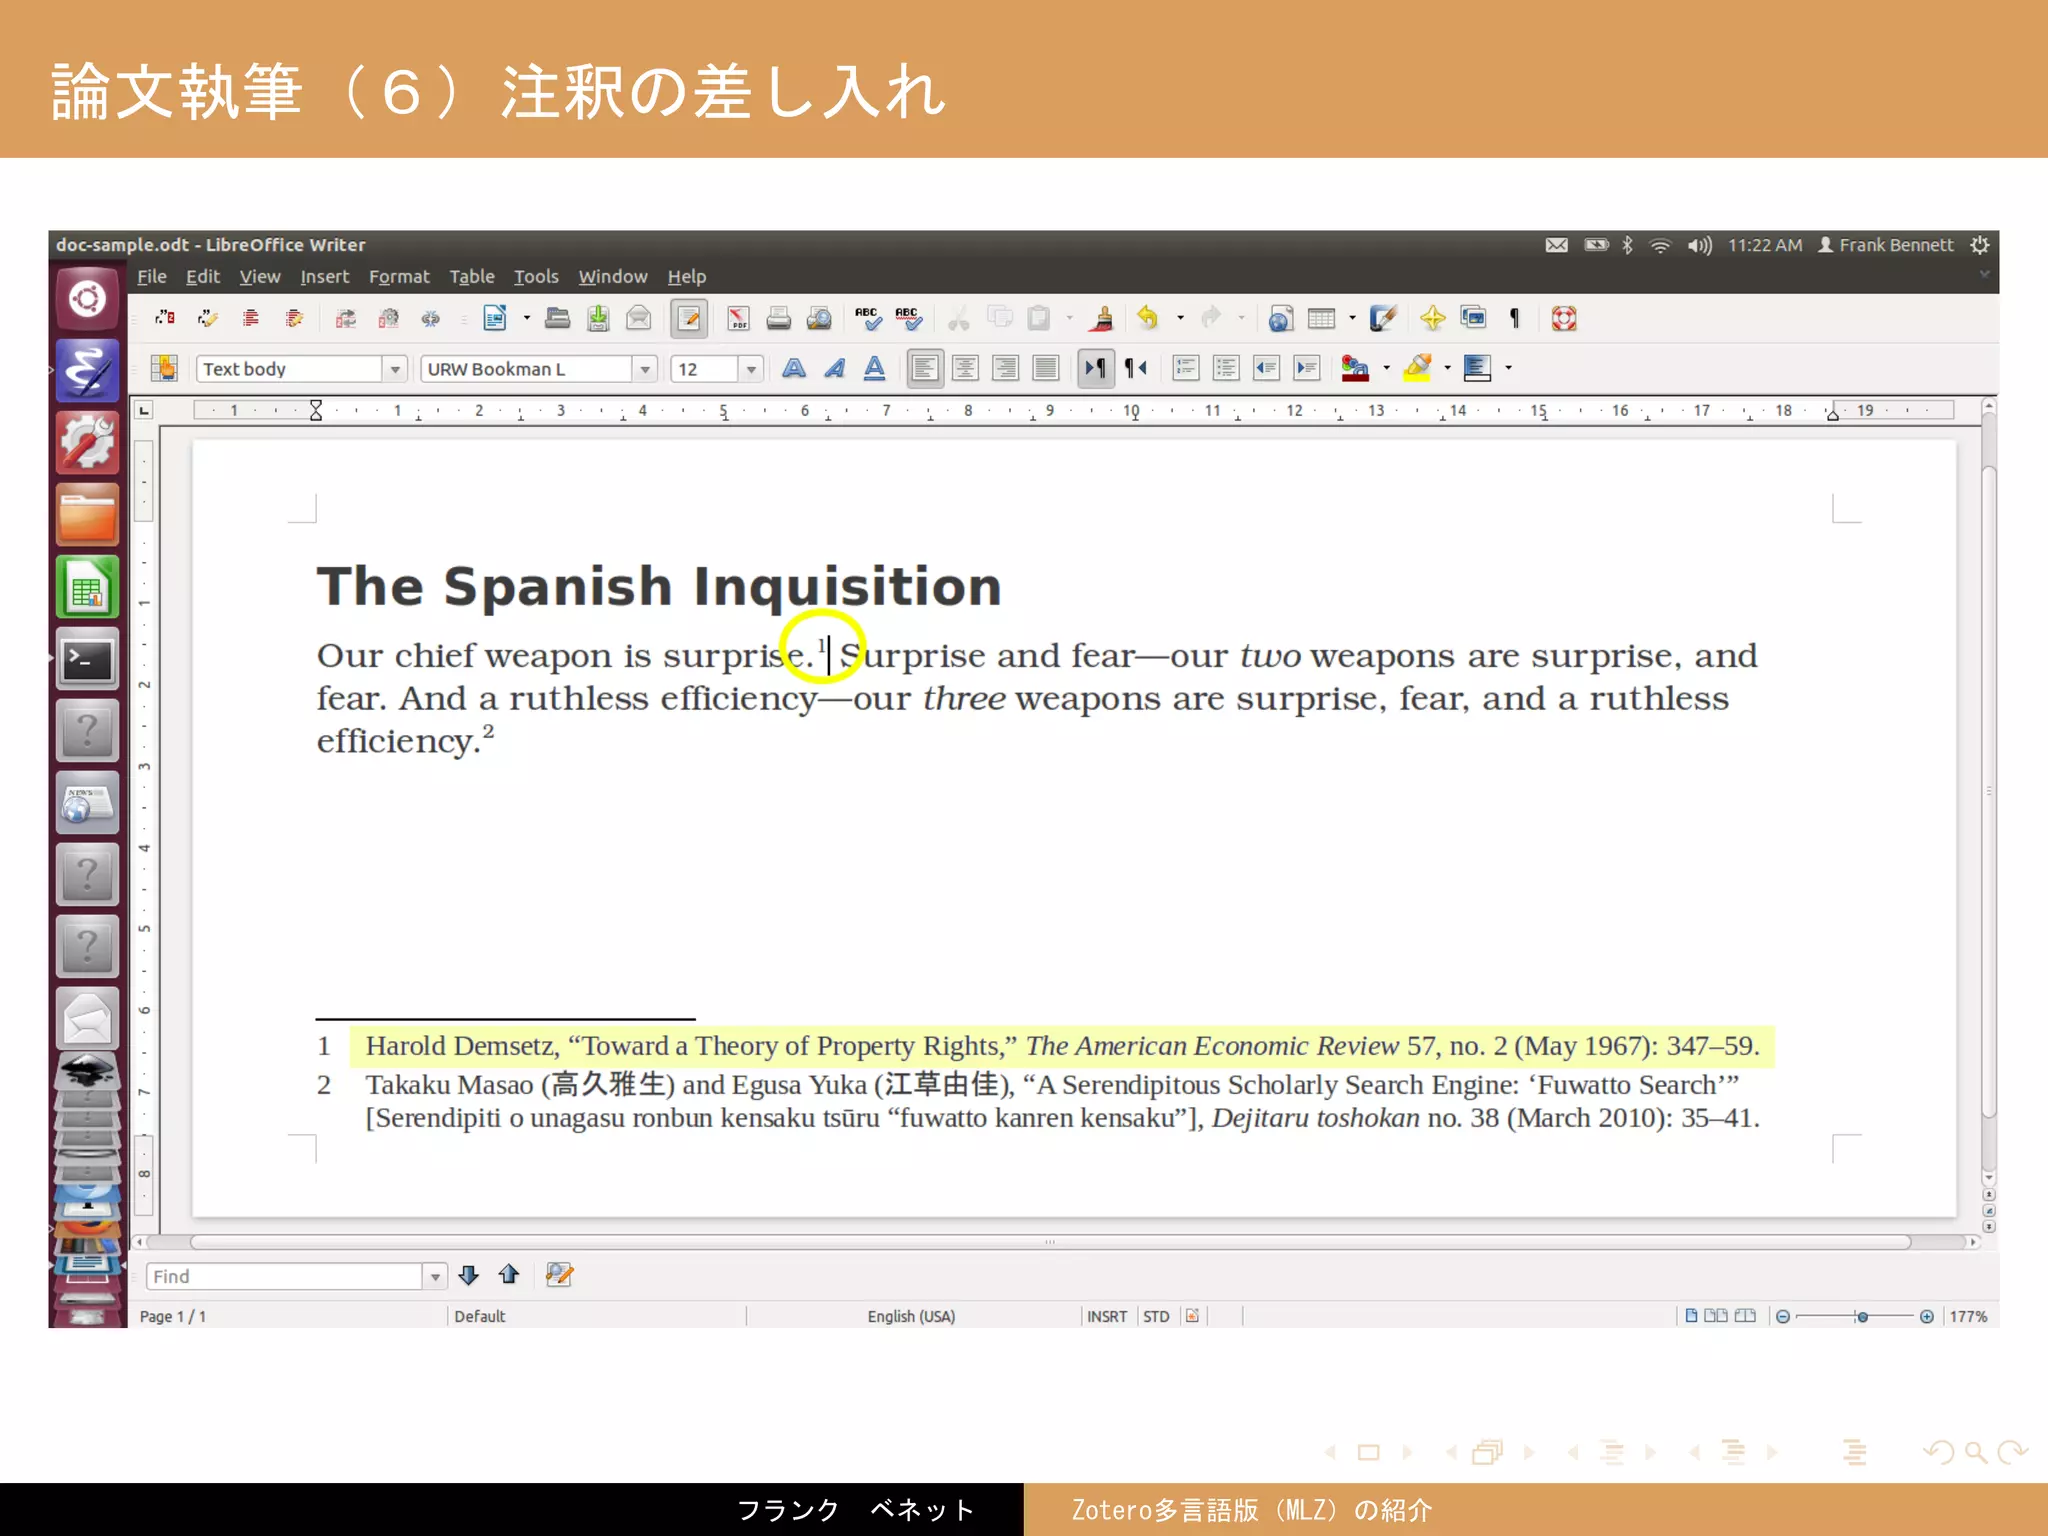Open the Navigator star icon
The width and height of the screenshot is (2048, 1536).
click(x=1432, y=318)
